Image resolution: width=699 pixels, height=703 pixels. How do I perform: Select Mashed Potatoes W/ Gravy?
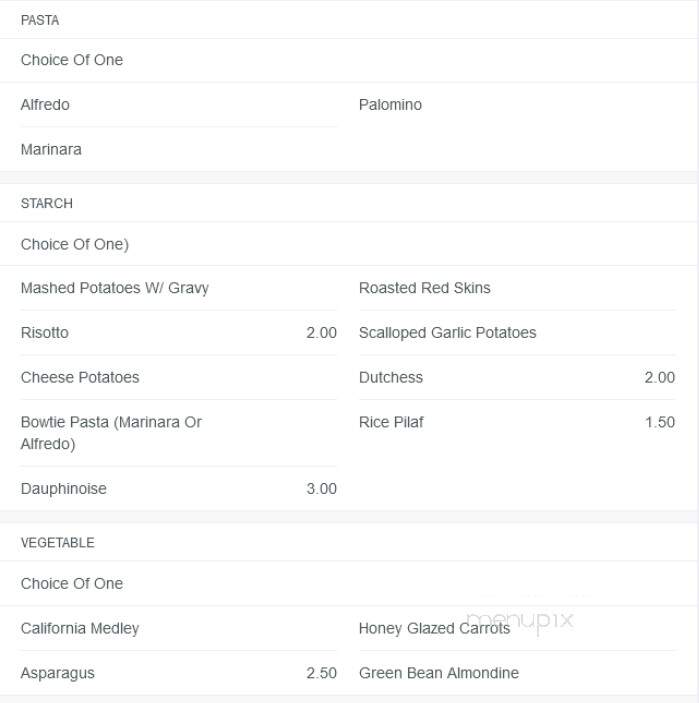(115, 288)
